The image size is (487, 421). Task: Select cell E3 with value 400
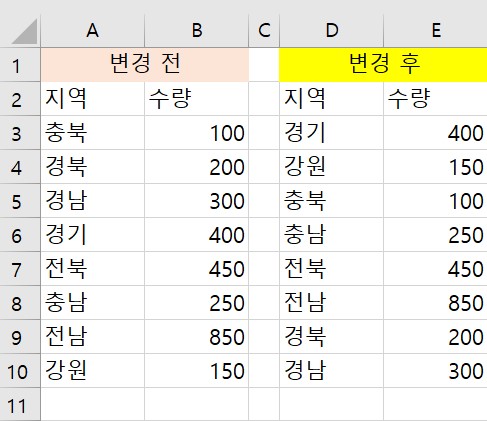[436, 133]
